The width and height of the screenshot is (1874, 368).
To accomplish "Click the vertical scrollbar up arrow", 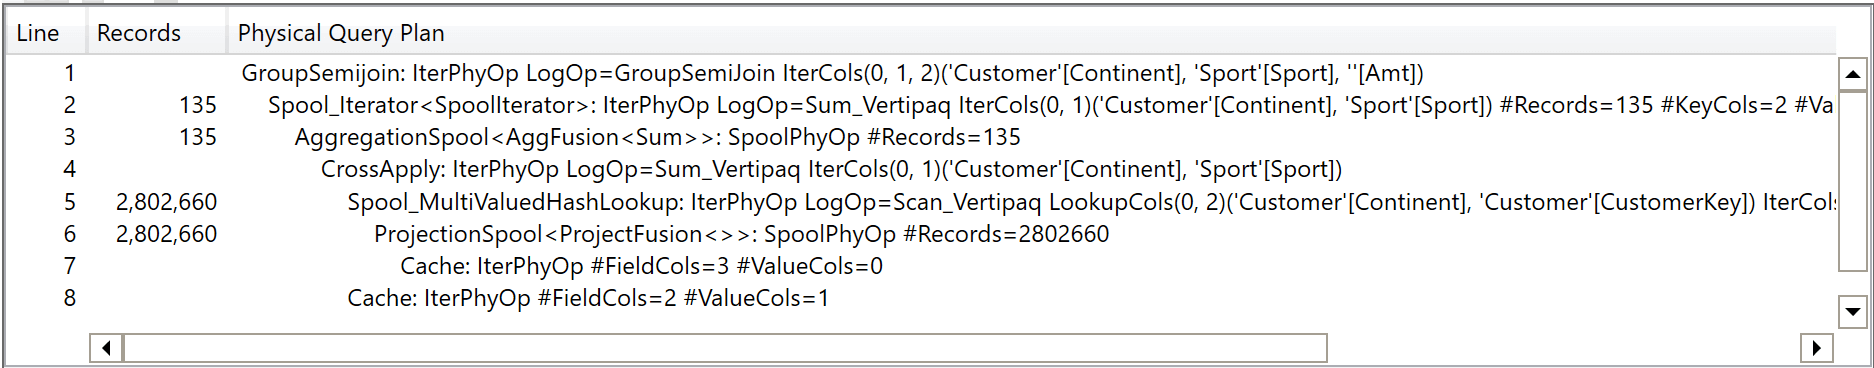I will pyautogui.click(x=1852, y=74).
